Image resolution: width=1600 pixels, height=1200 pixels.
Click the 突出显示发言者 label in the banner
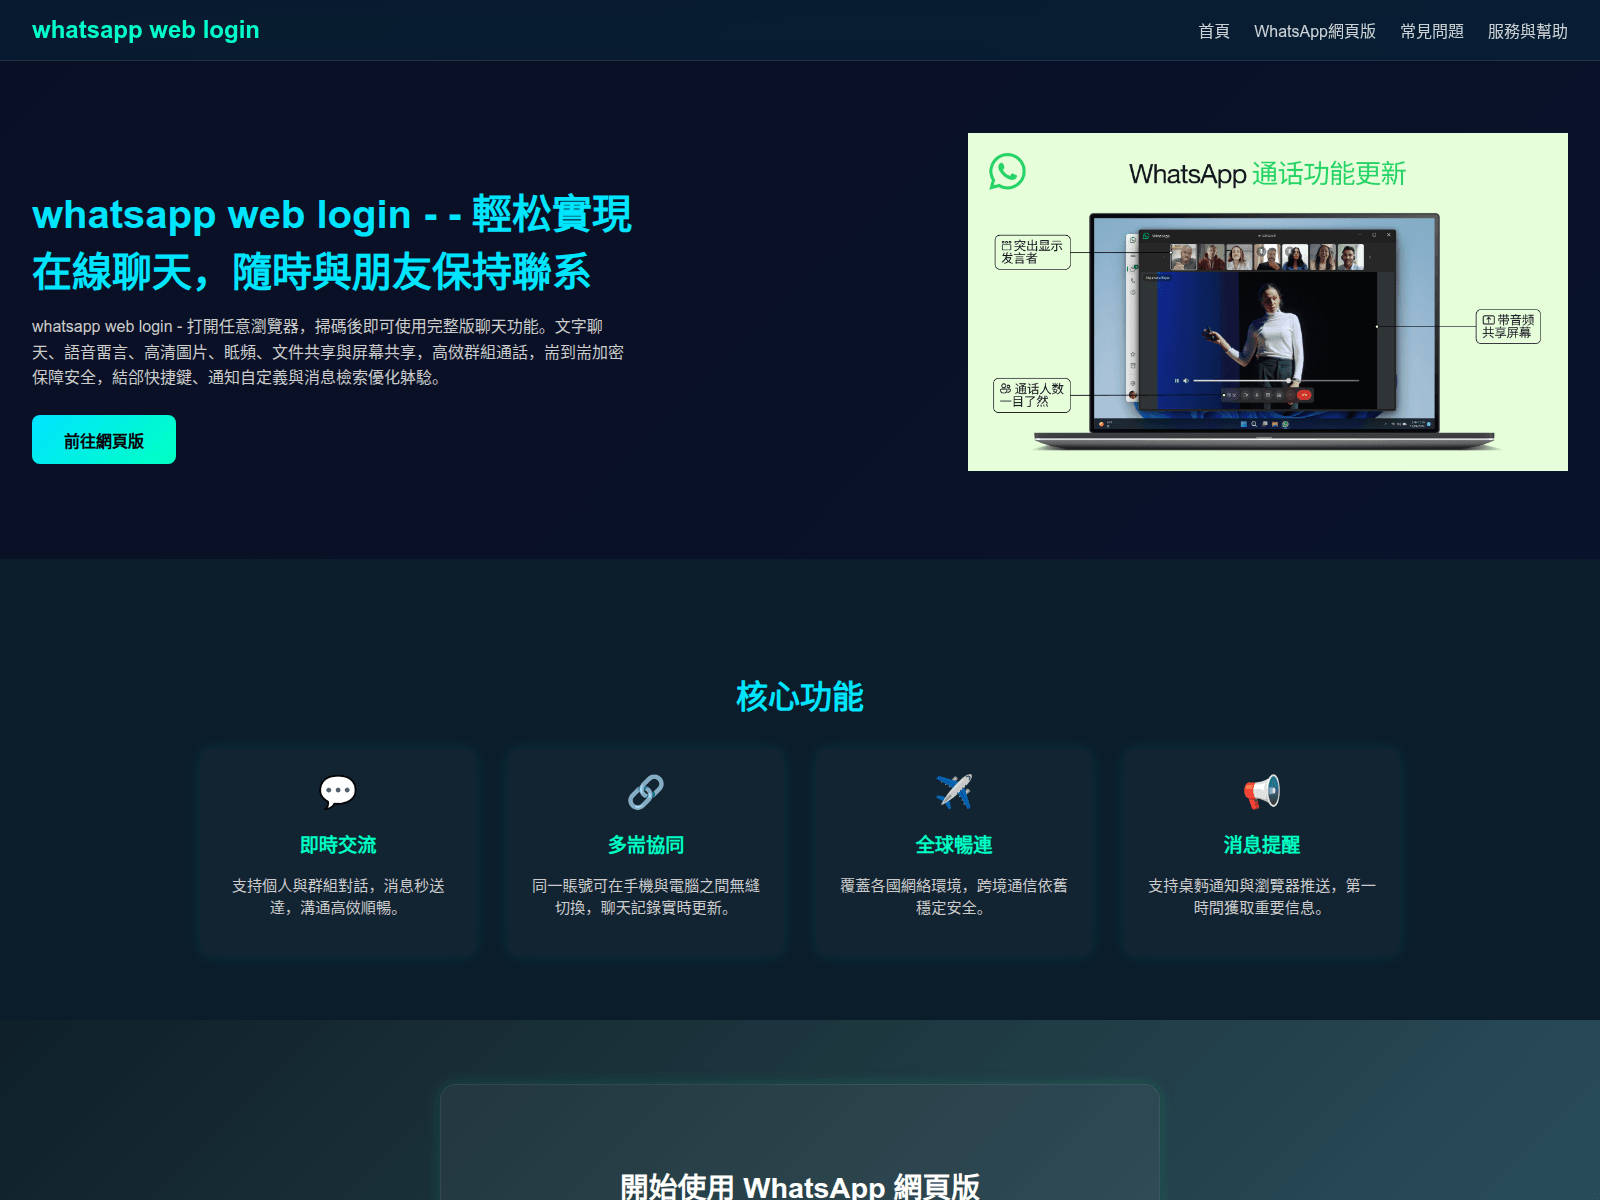point(1032,252)
